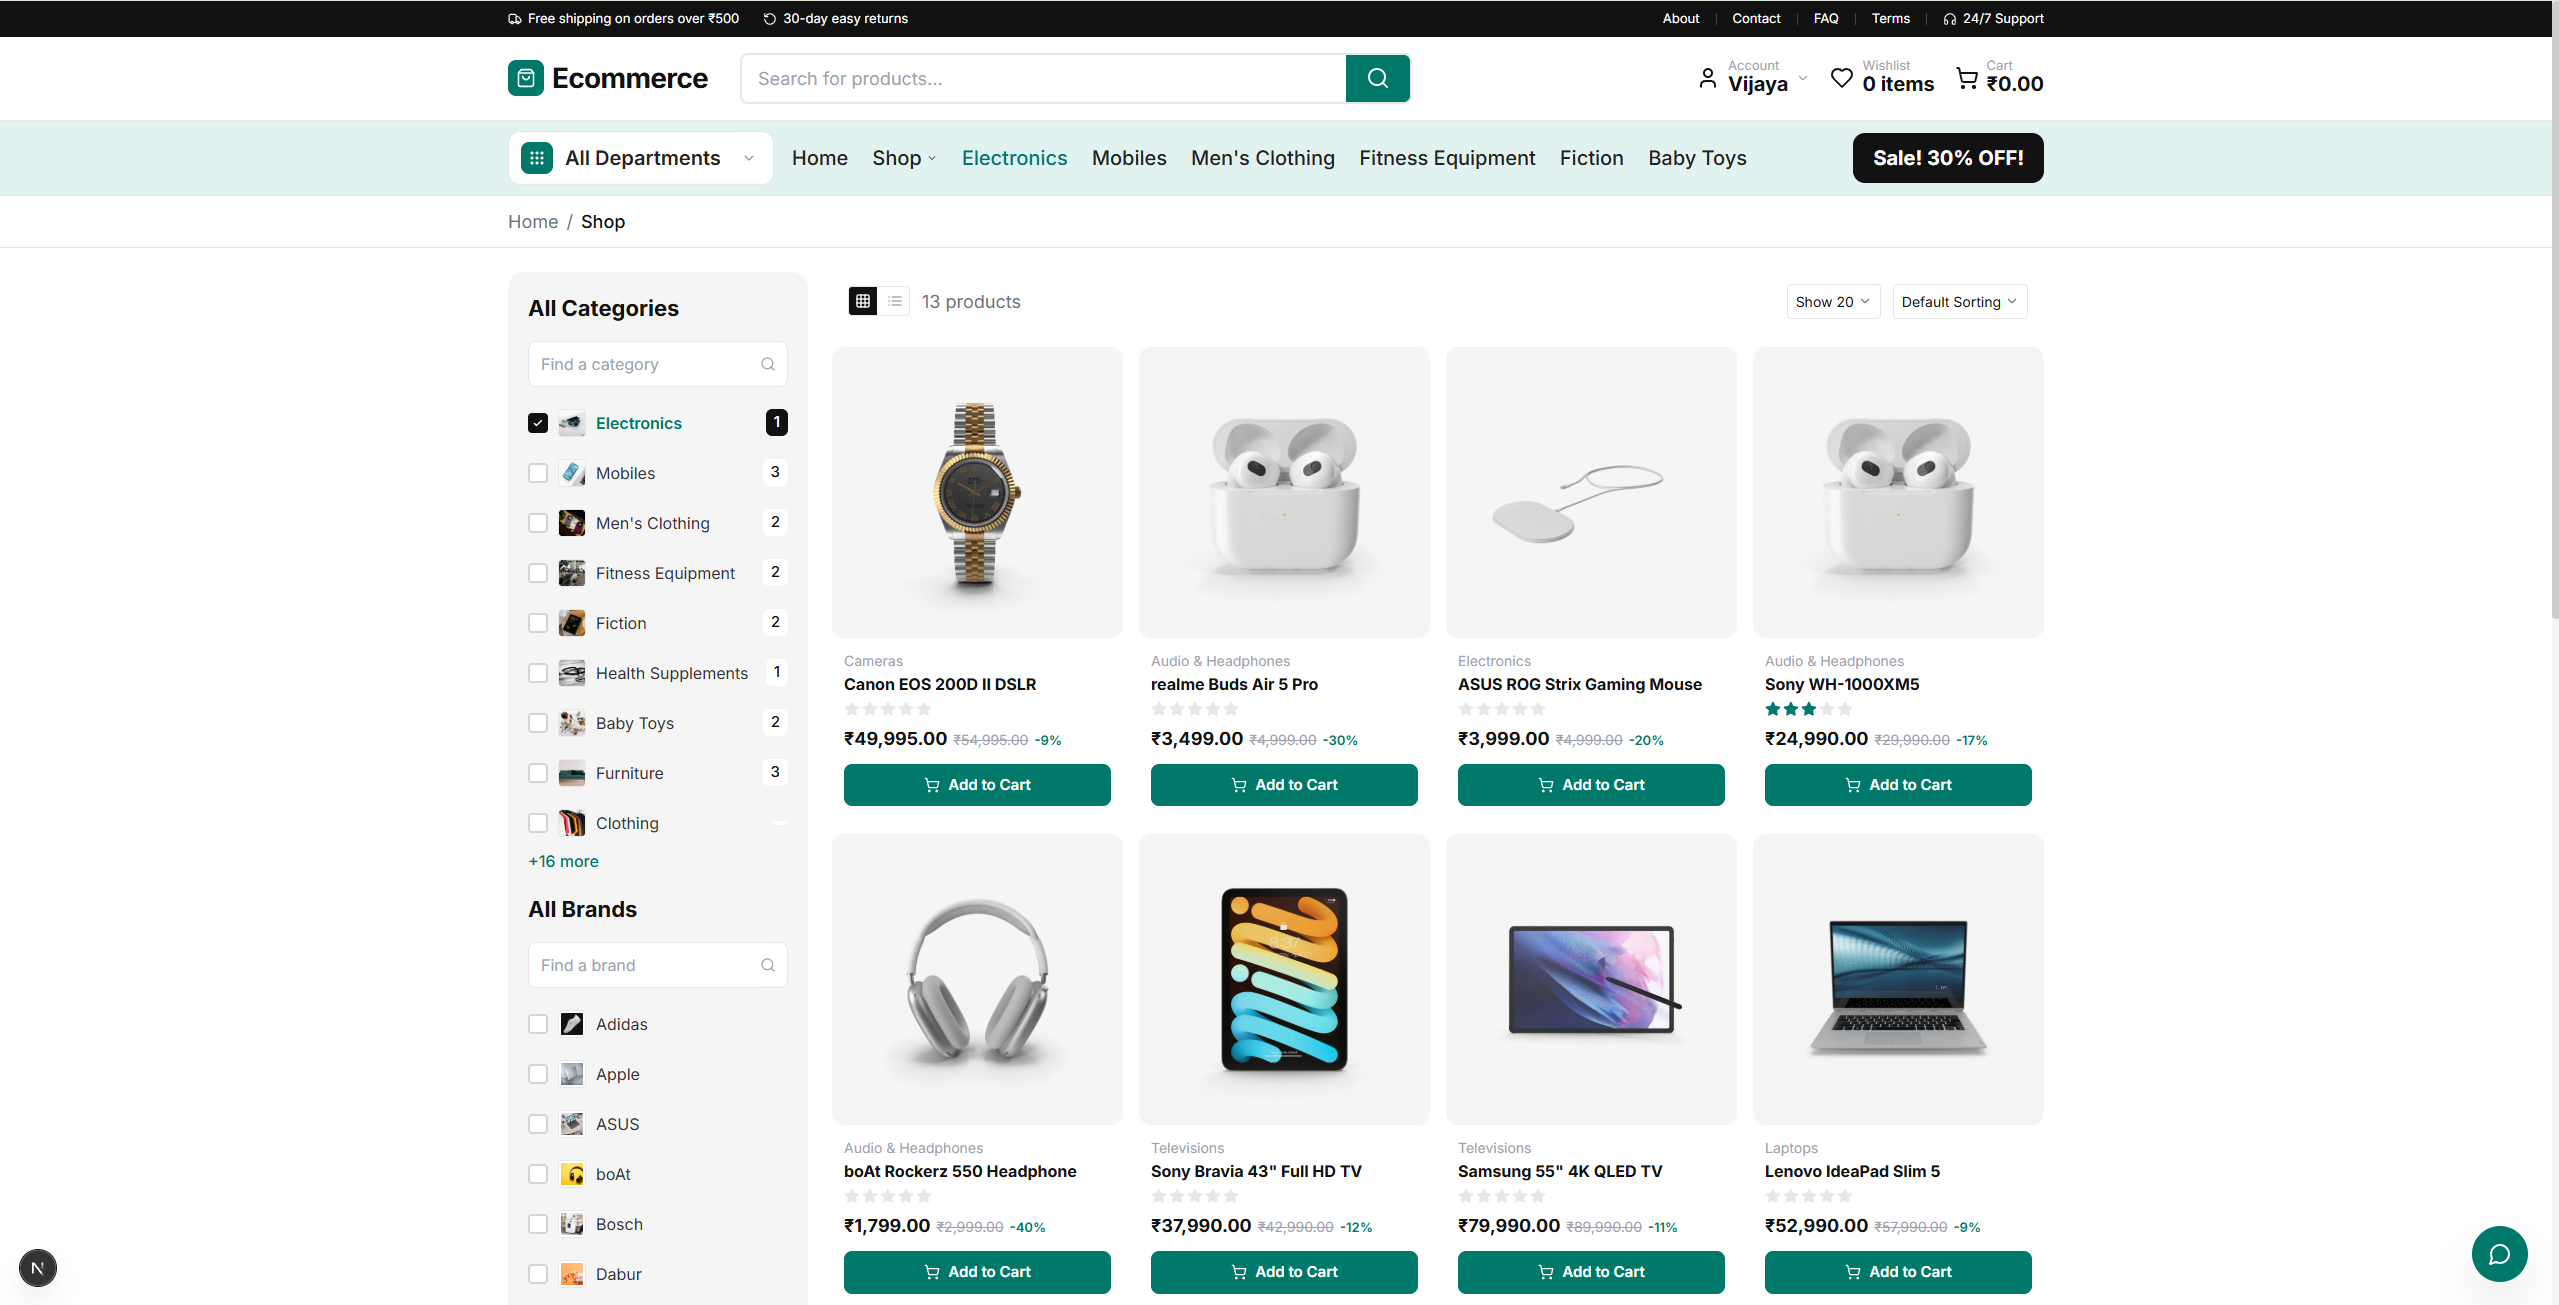
Task: Click the Fitness Equipment category thumbnail icon
Action: click(572, 573)
